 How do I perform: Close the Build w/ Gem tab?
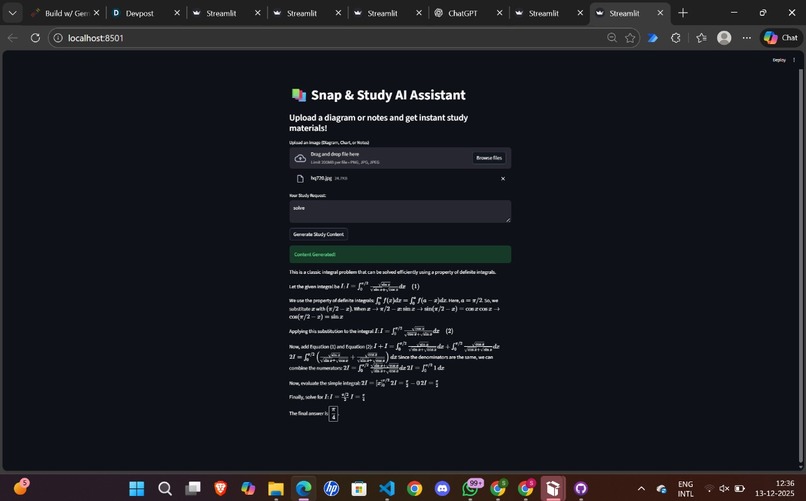point(96,13)
